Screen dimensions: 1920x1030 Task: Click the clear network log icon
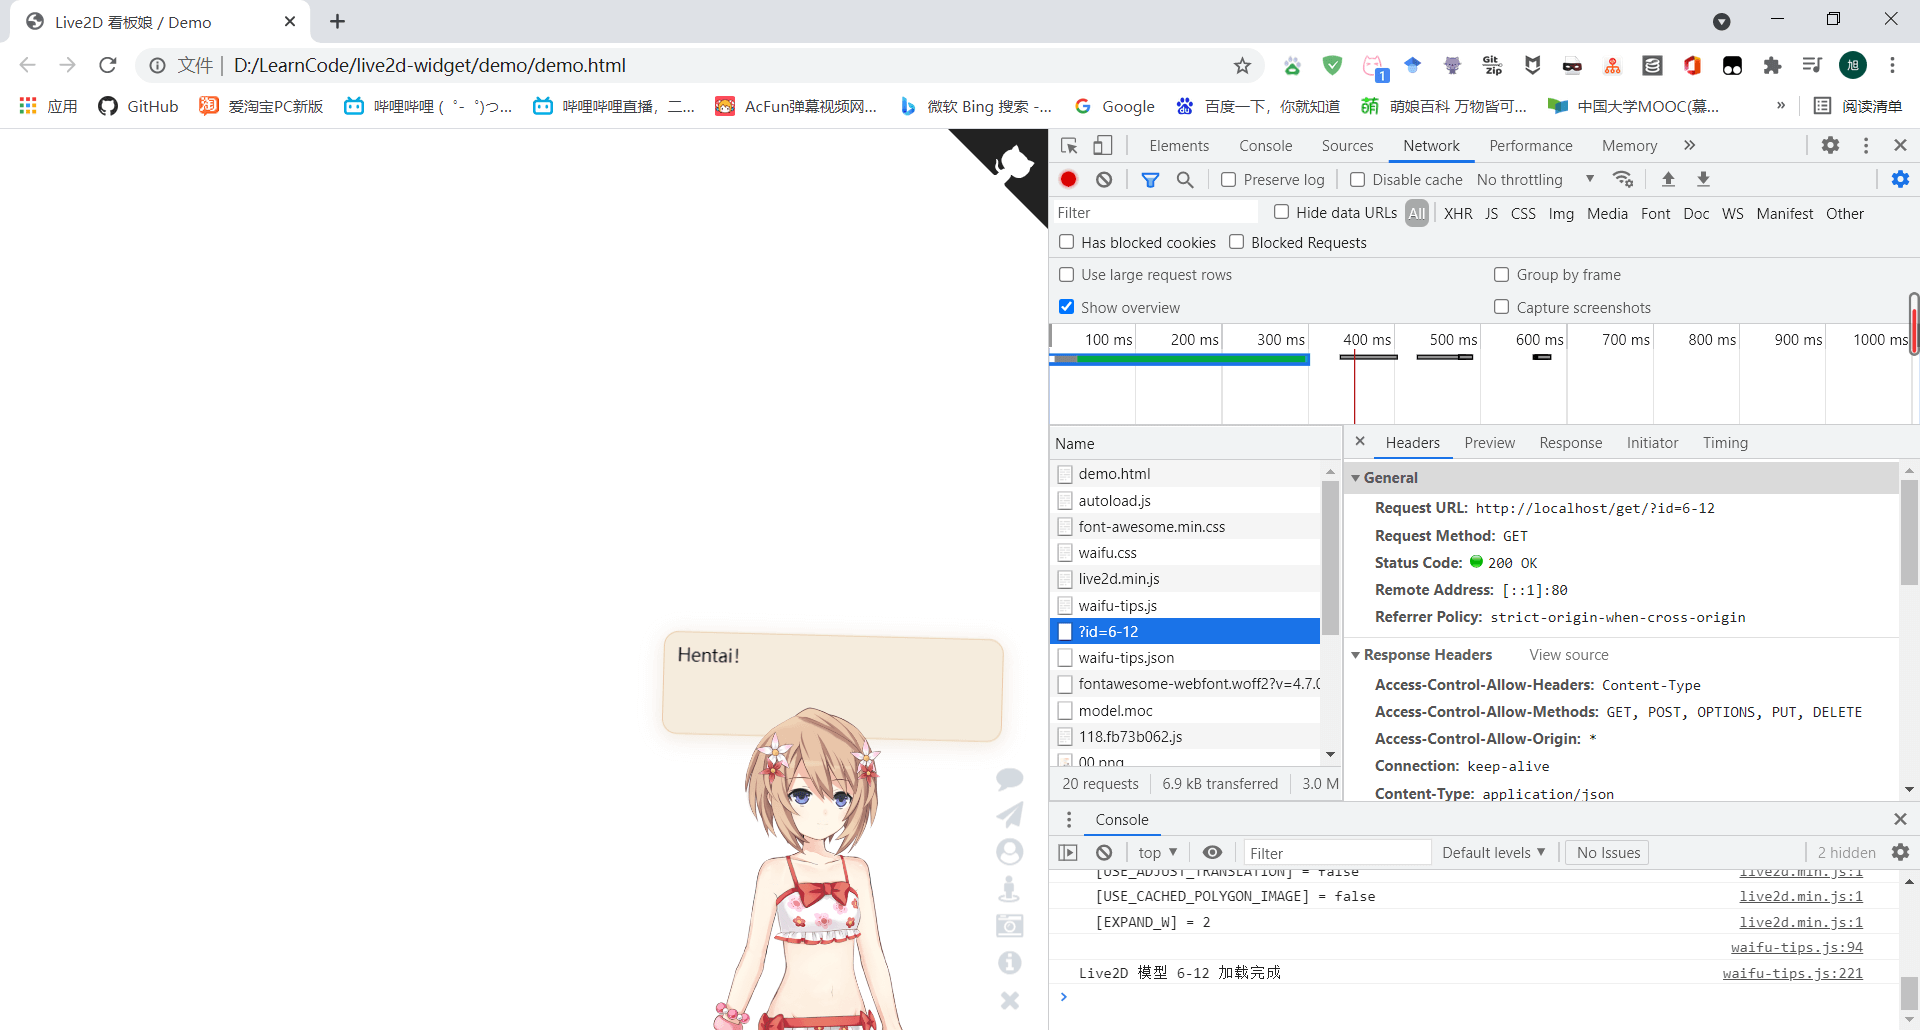click(x=1104, y=179)
